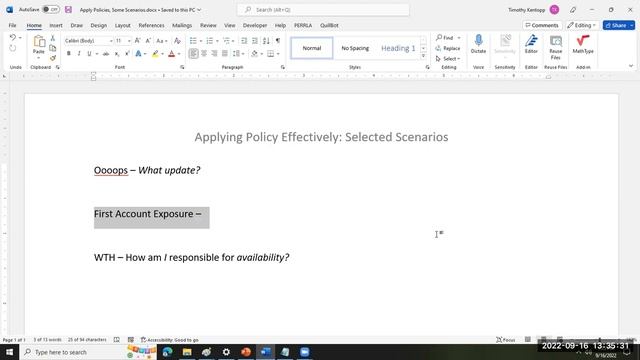The height and width of the screenshot is (360, 640).
Task: Click the Copy icon in Clipboard group
Action: (53, 48)
